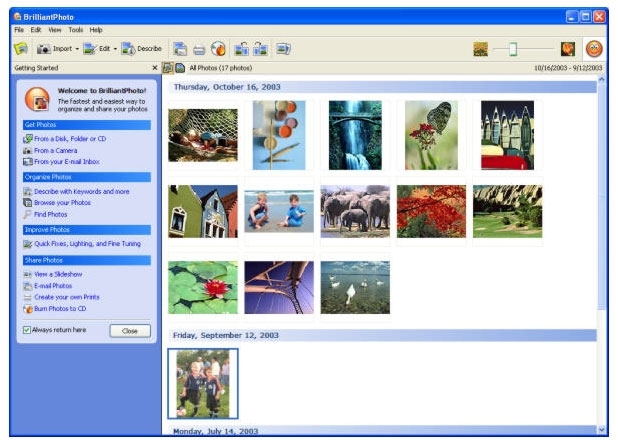Viewport: 618px width, 443px height.
Task: Click the Edit photo button
Action: 97,49
